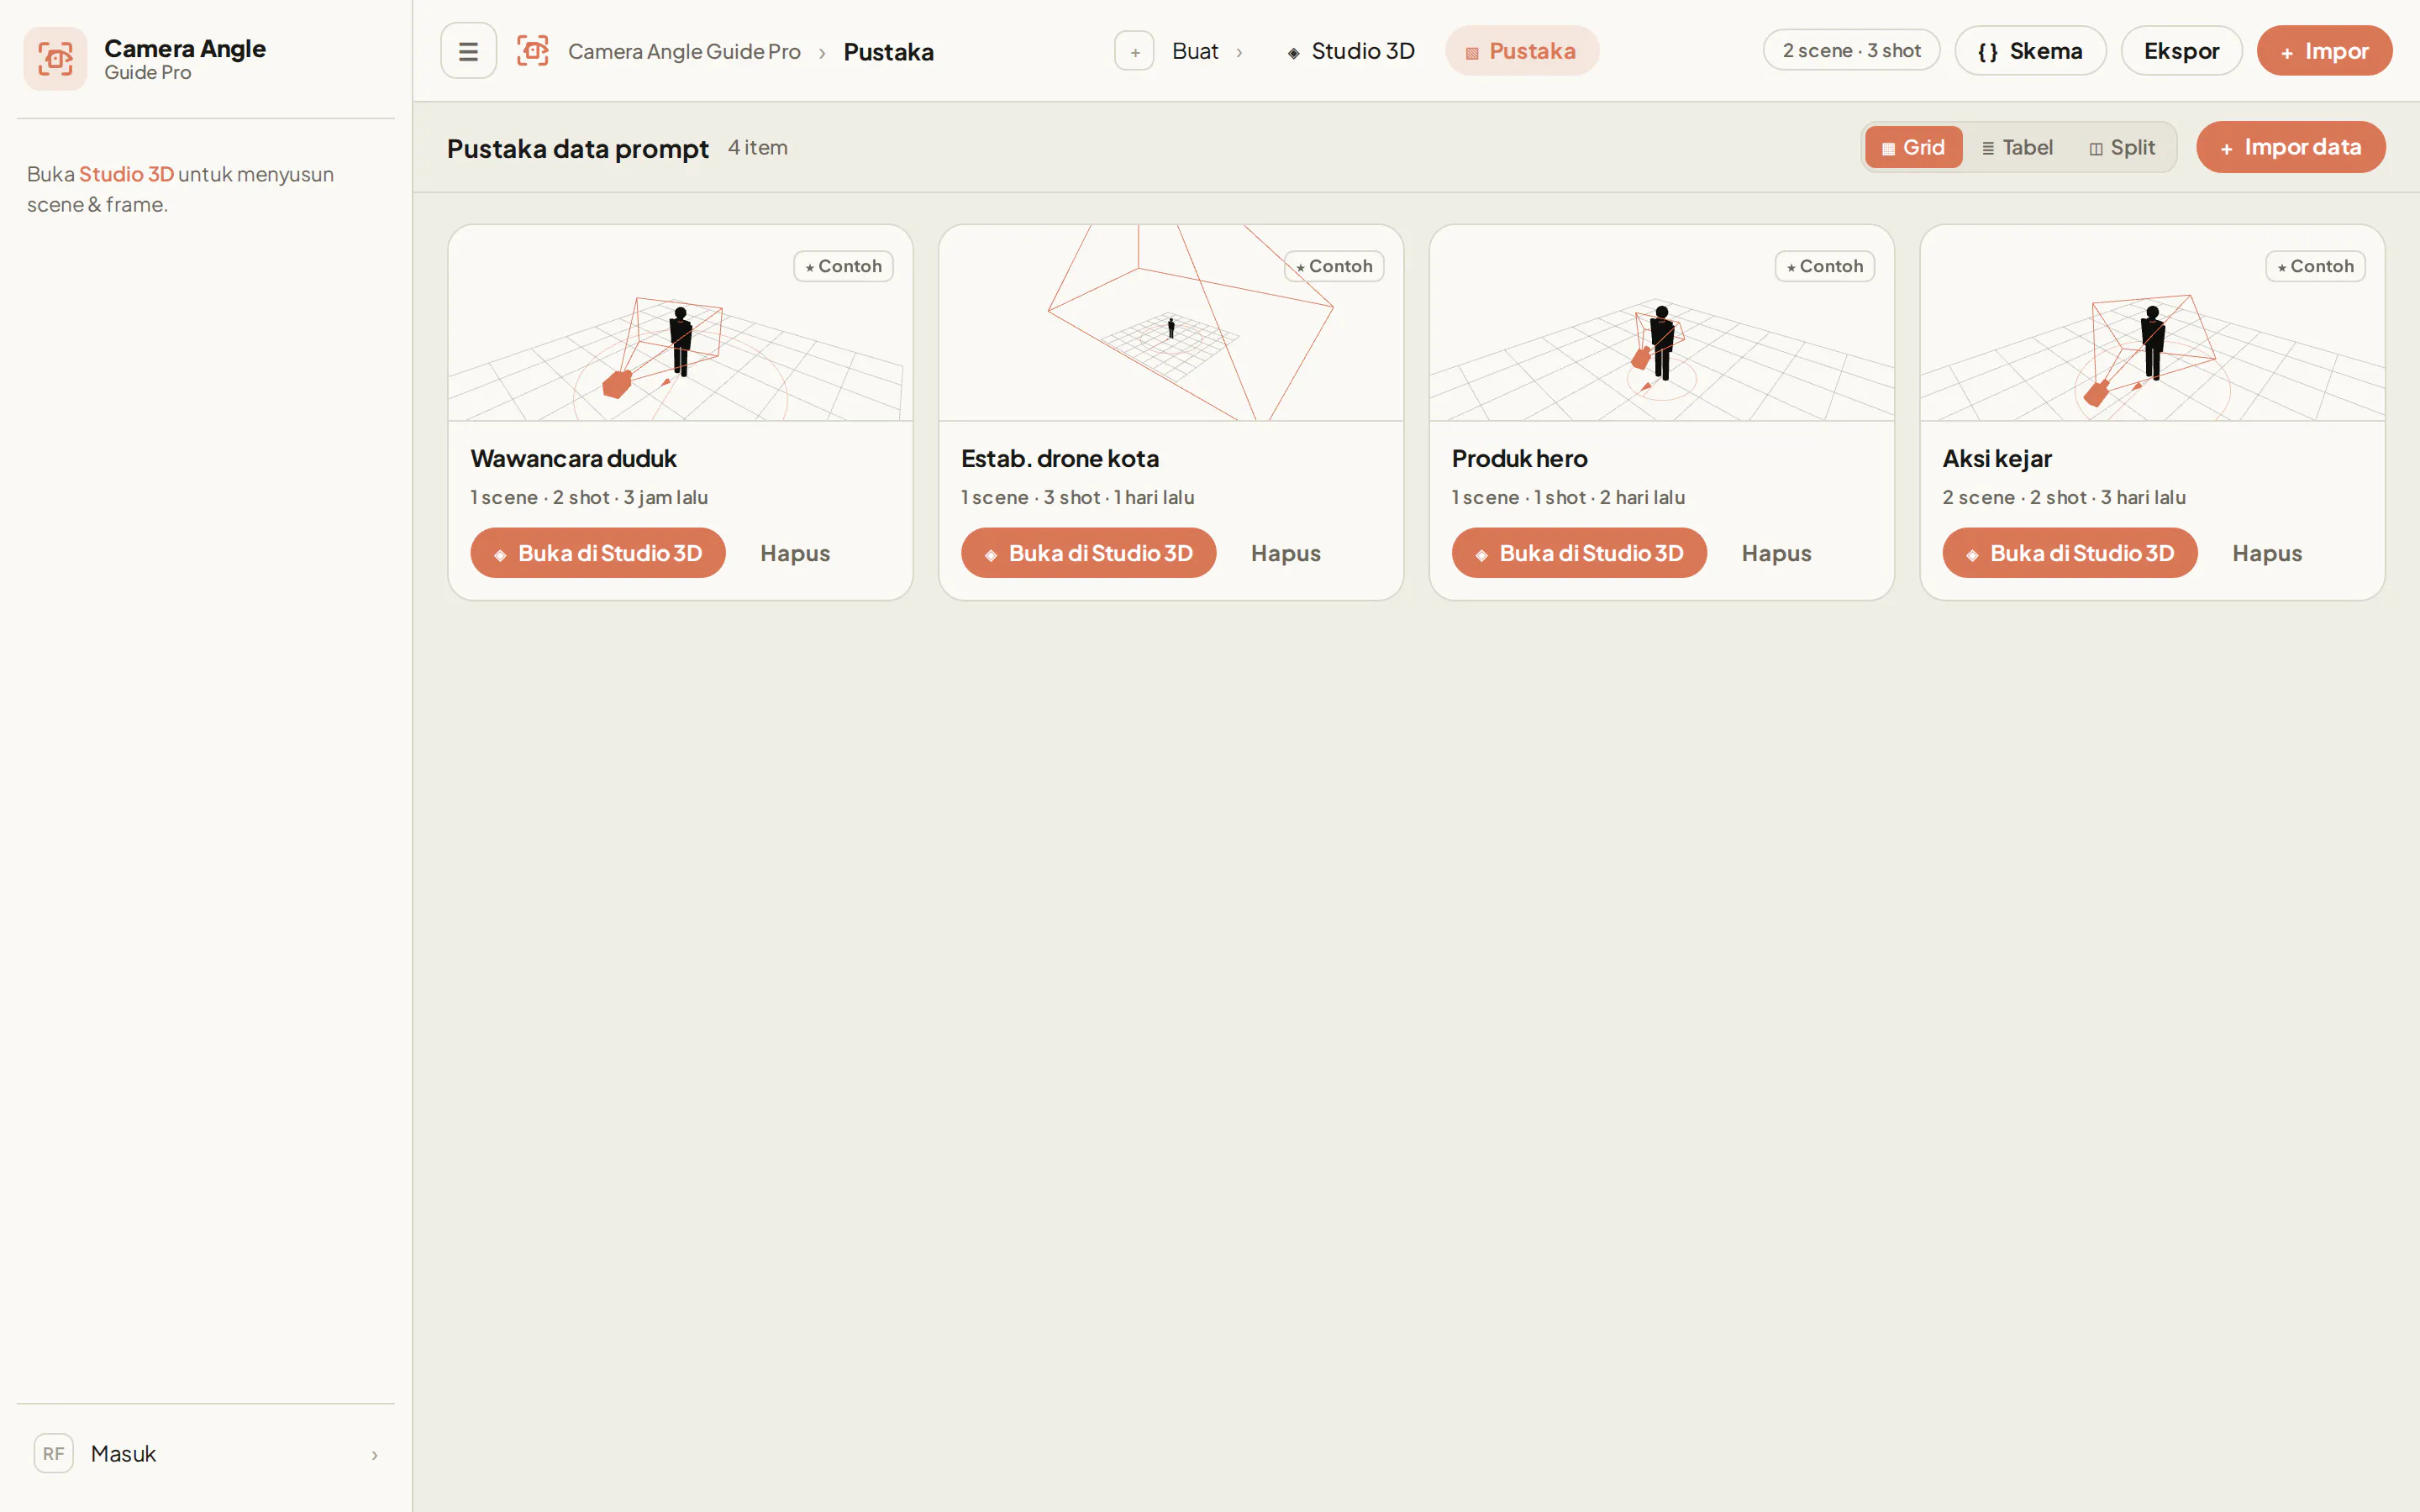Screen dimensions: 2420x1512
Task: Expand the Masuk account chevron
Action: 375,1455
